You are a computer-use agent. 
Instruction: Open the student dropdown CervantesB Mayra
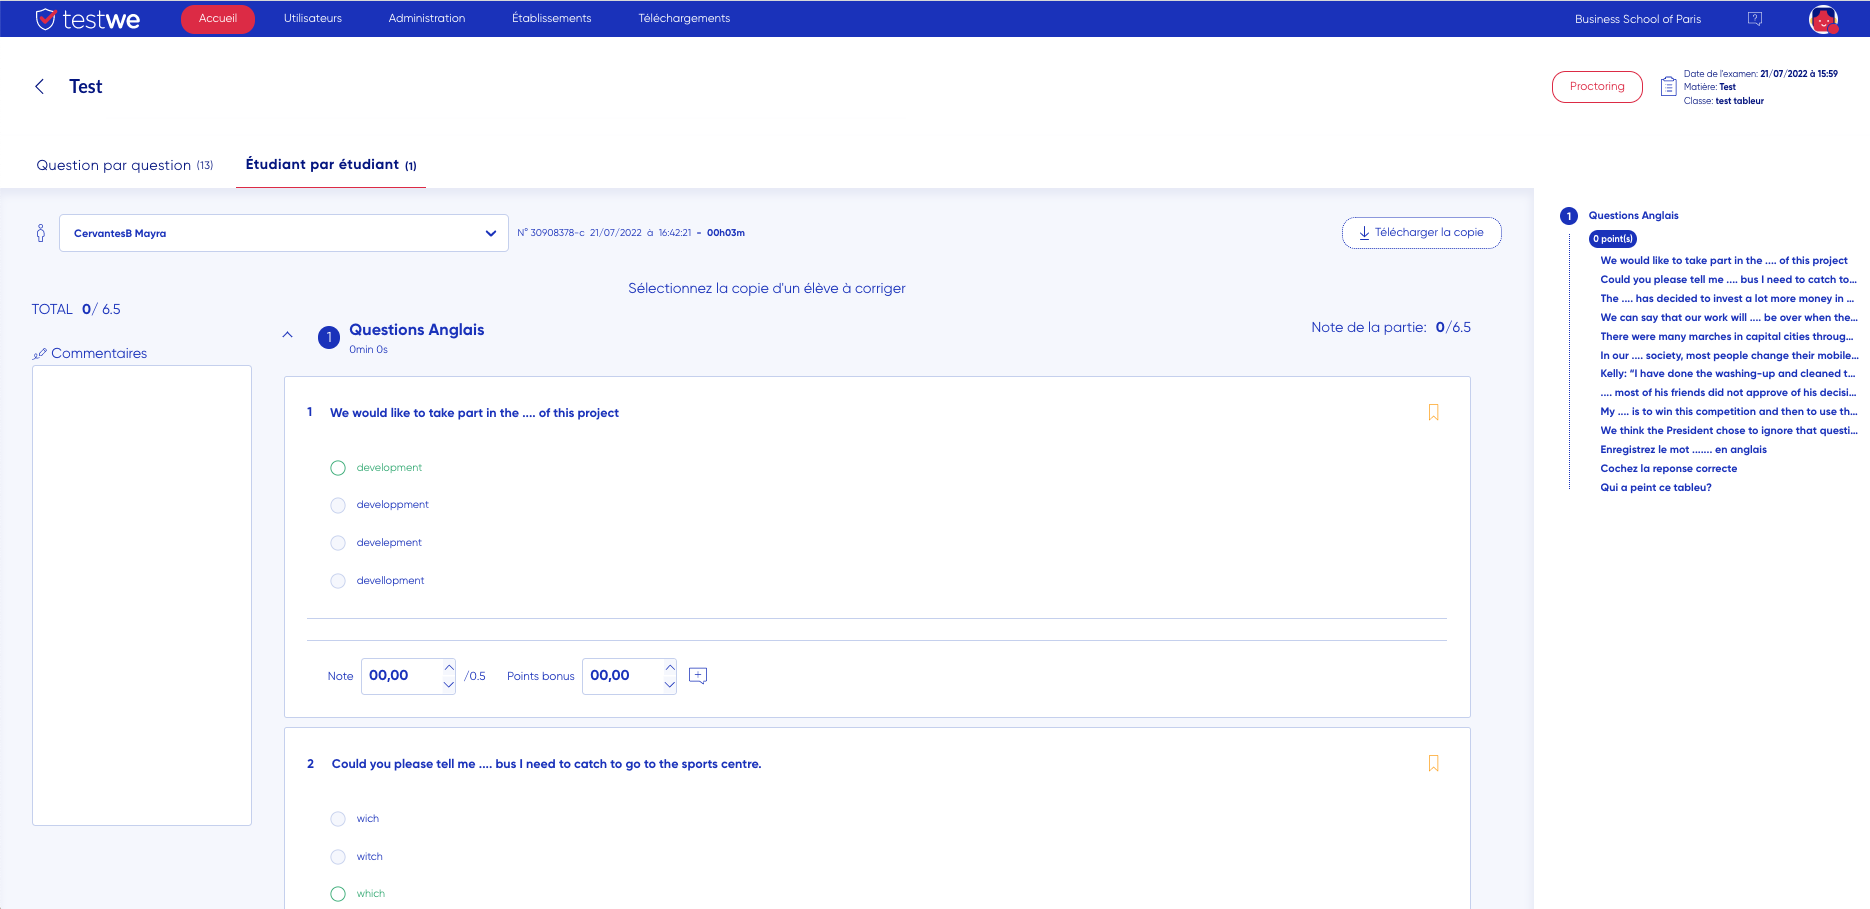pos(283,233)
